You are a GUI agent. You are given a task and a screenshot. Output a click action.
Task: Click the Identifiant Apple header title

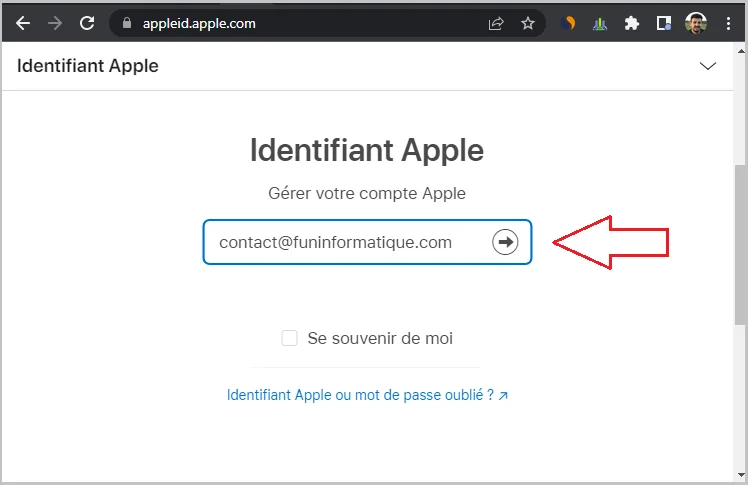click(x=88, y=66)
